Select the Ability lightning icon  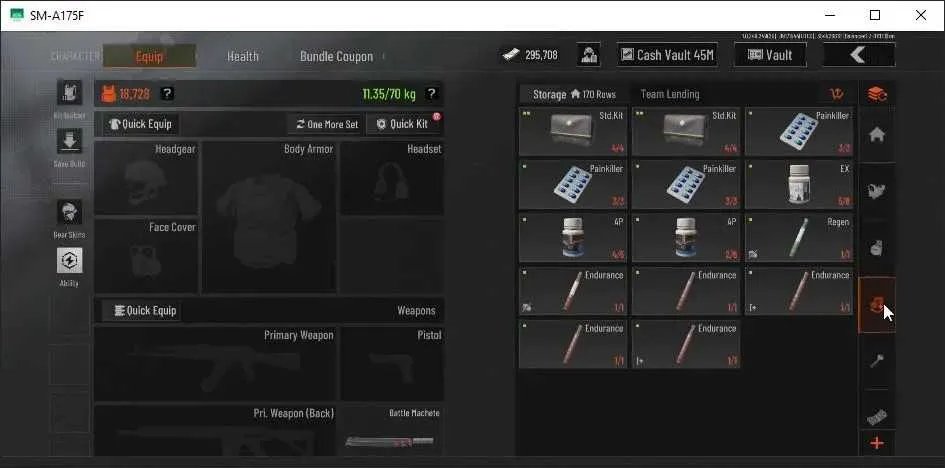pos(69,260)
